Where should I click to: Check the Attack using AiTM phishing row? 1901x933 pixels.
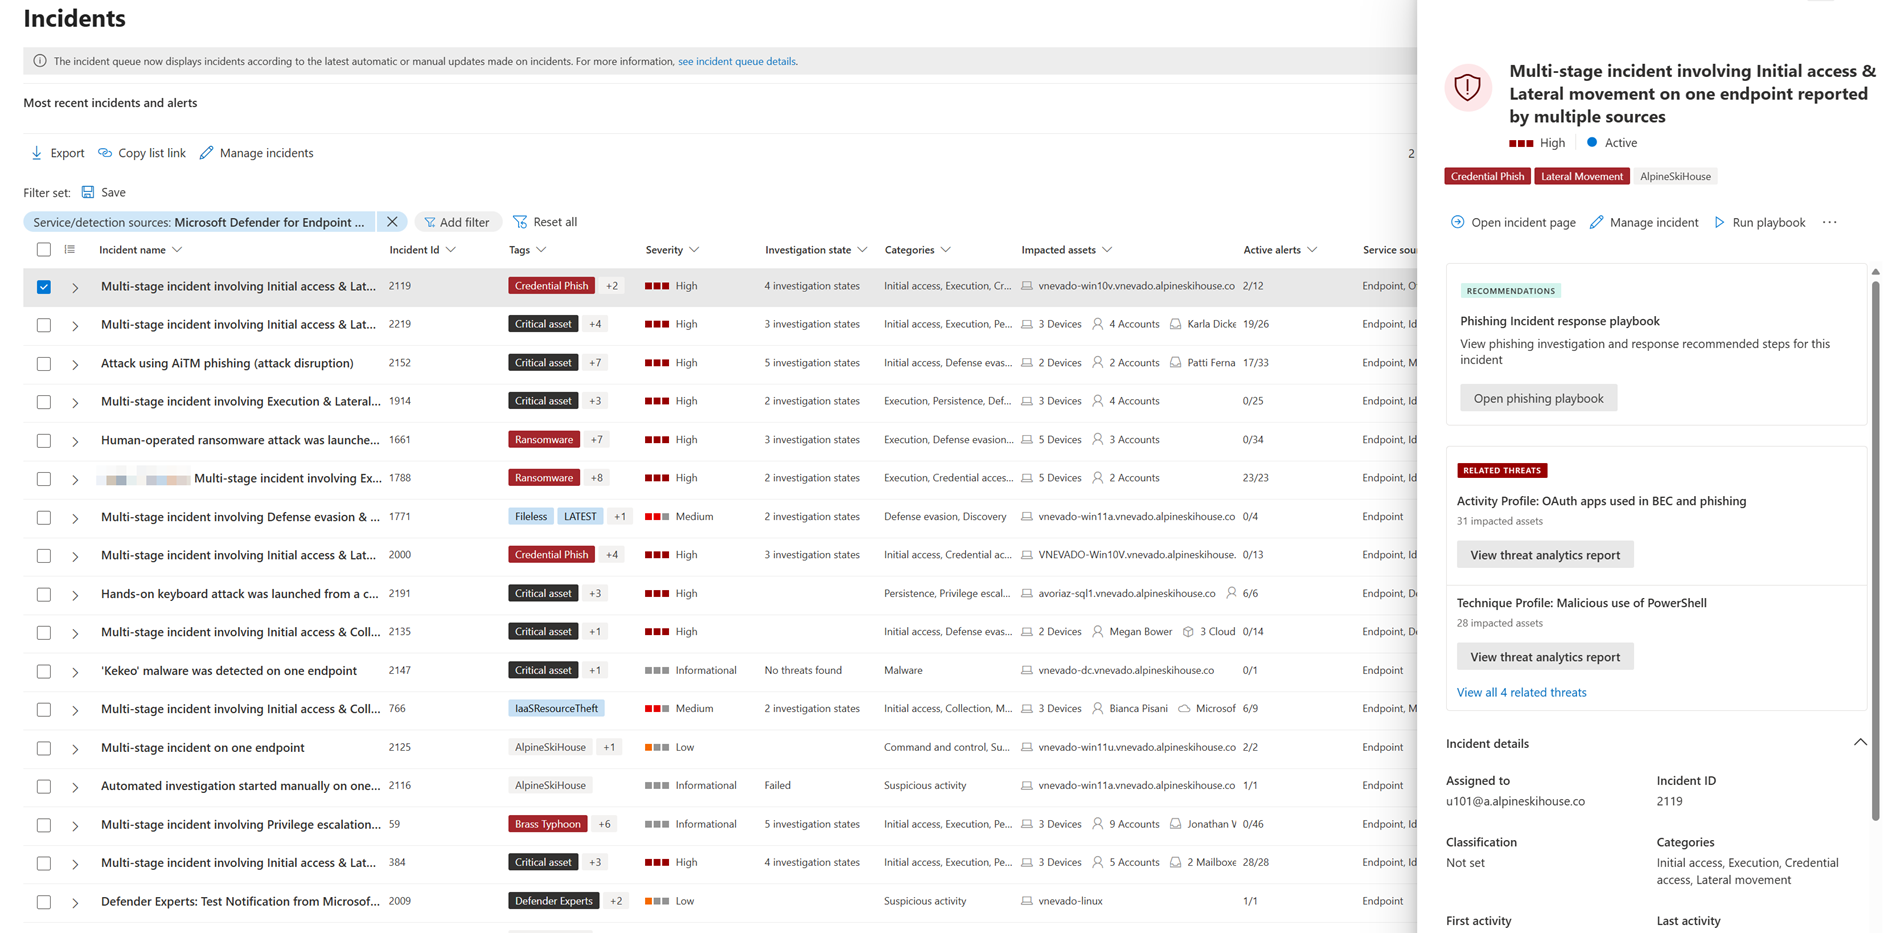44,364
